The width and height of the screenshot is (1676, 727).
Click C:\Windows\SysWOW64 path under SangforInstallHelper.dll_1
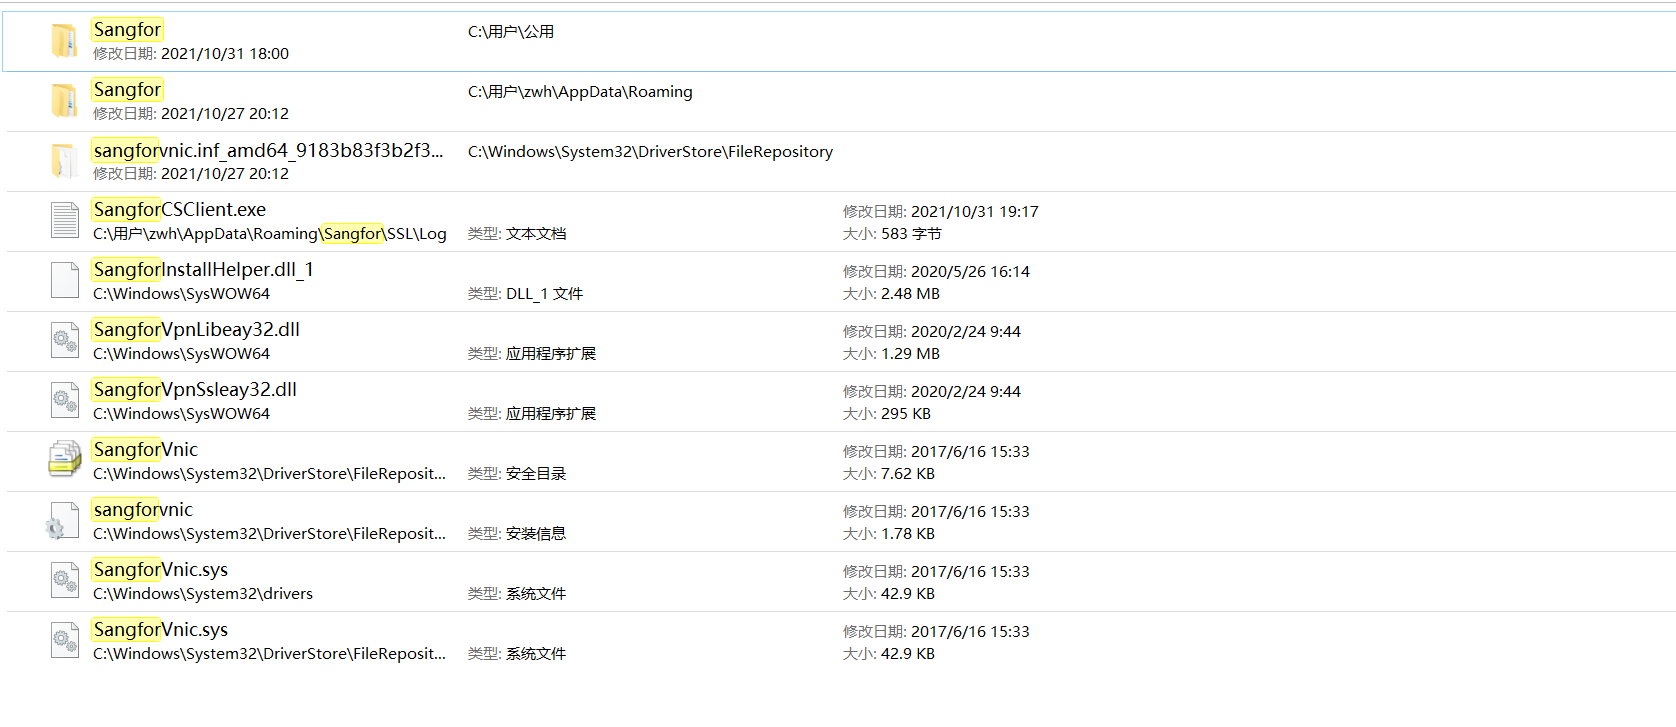tap(182, 294)
